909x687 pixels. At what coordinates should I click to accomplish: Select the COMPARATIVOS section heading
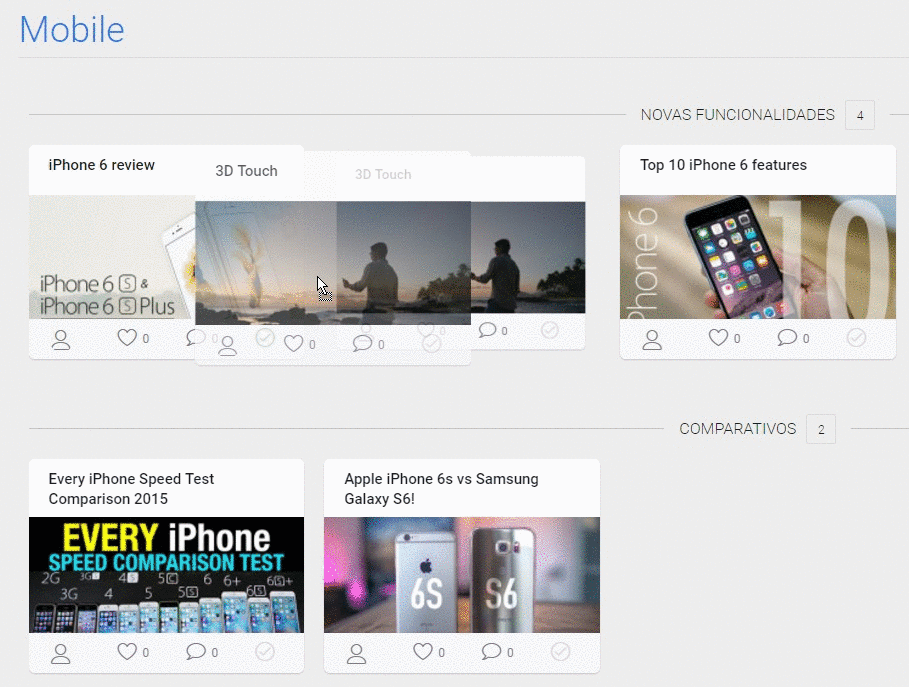(x=737, y=429)
